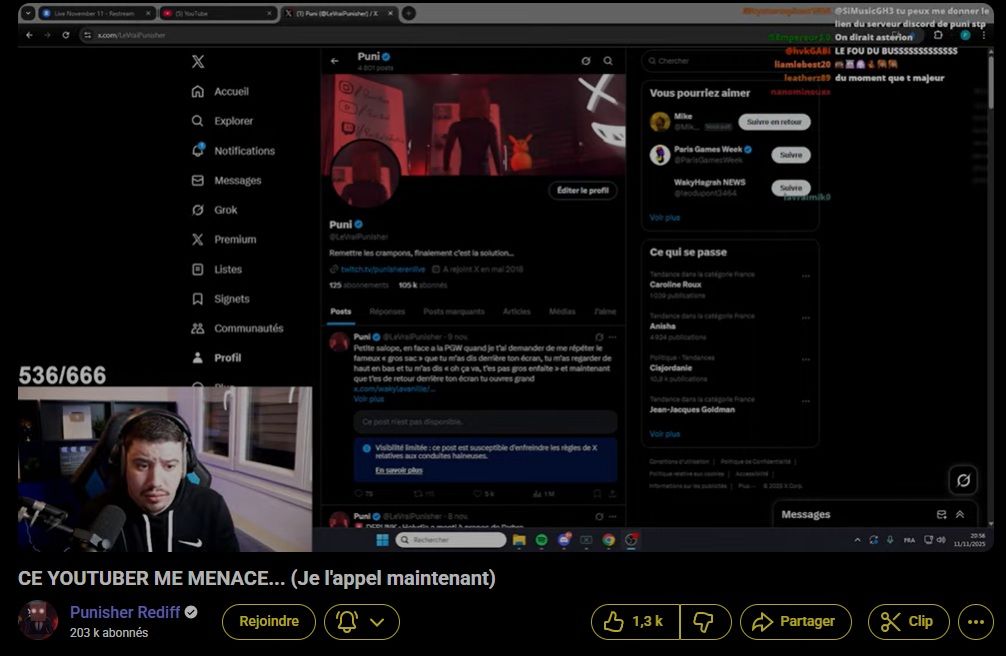
Task: Click the thumbs down dislike button
Action: click(705, 622)
